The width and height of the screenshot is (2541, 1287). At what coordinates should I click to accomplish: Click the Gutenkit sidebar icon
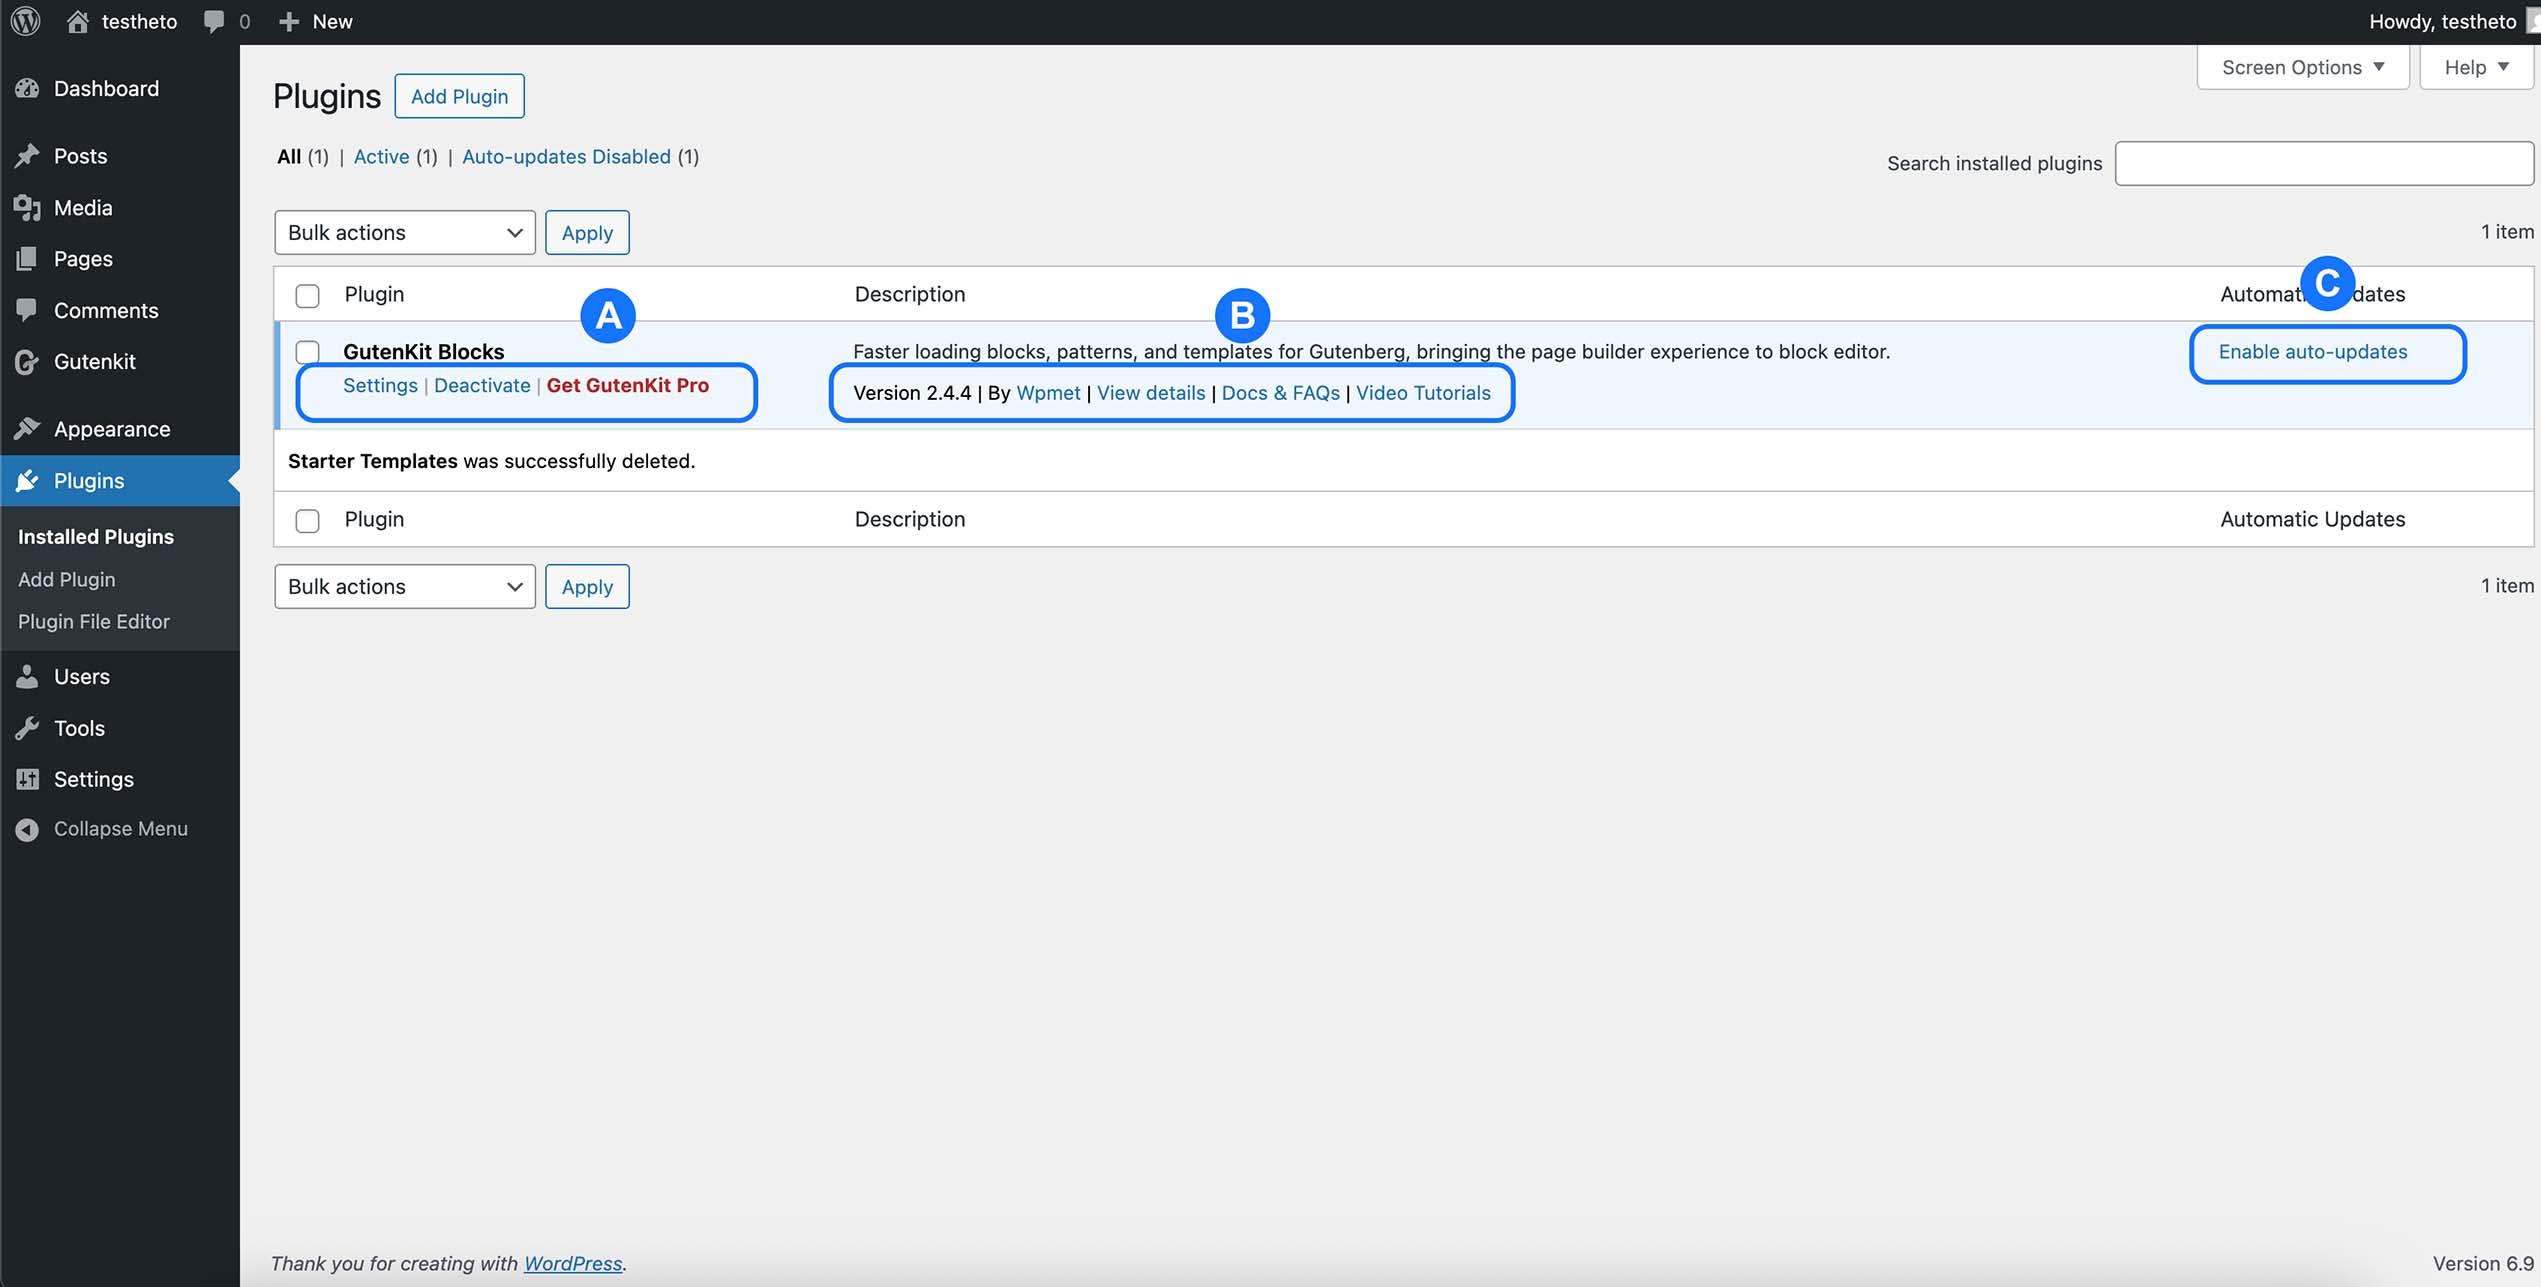29,361
